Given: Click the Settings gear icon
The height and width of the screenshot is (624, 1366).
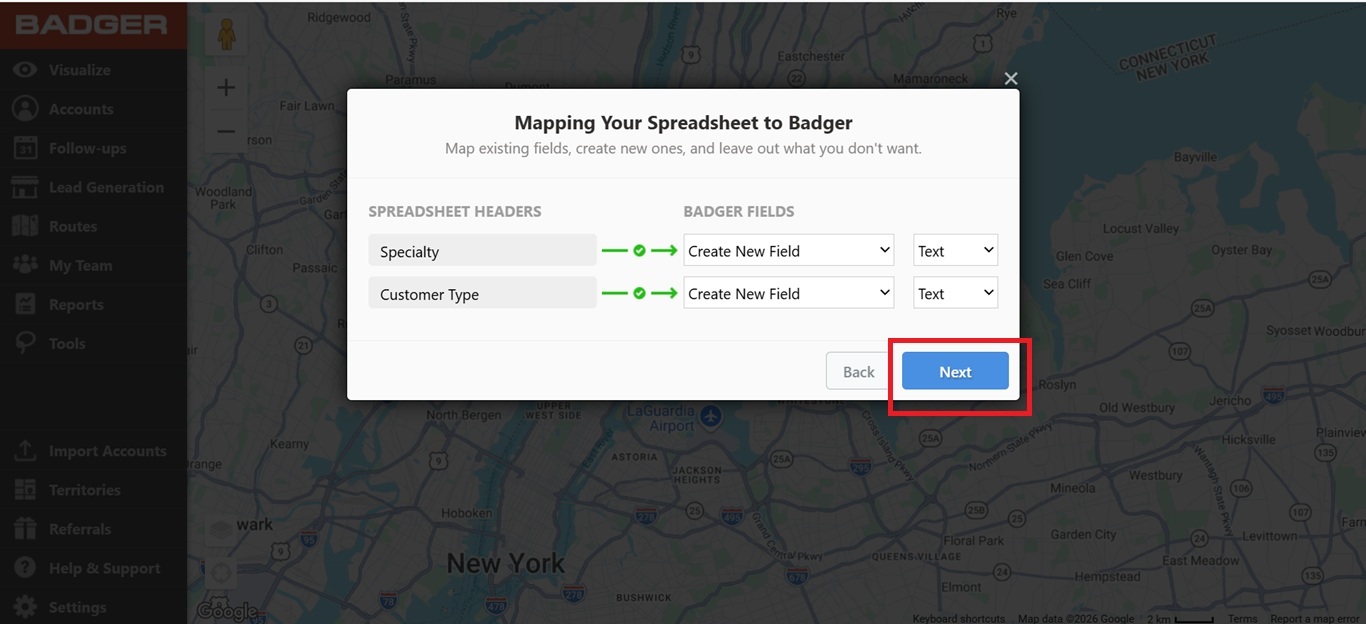Looking at the screenshot, I should [x=25, y=607].
